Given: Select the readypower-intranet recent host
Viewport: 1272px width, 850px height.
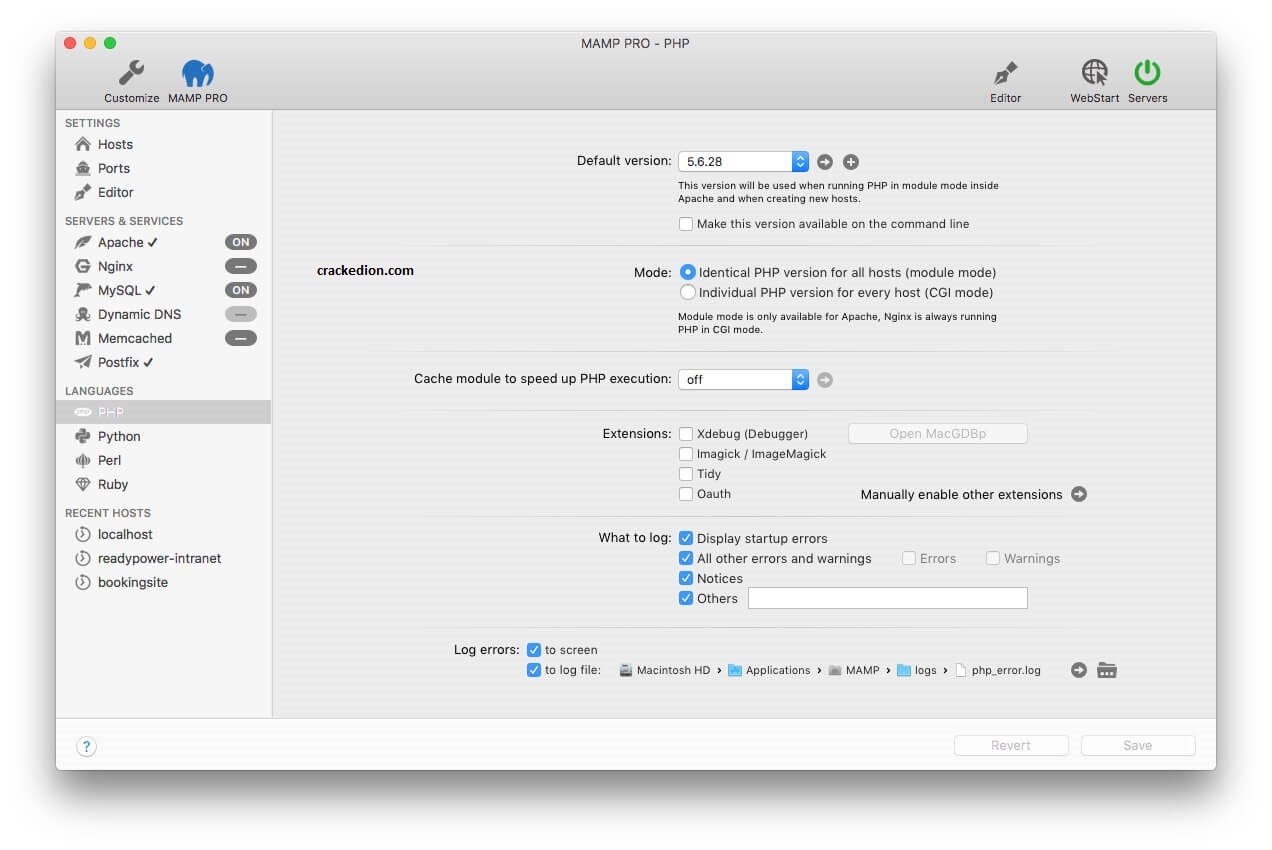Looking at the screenshot, I should (x=163, y=558).
